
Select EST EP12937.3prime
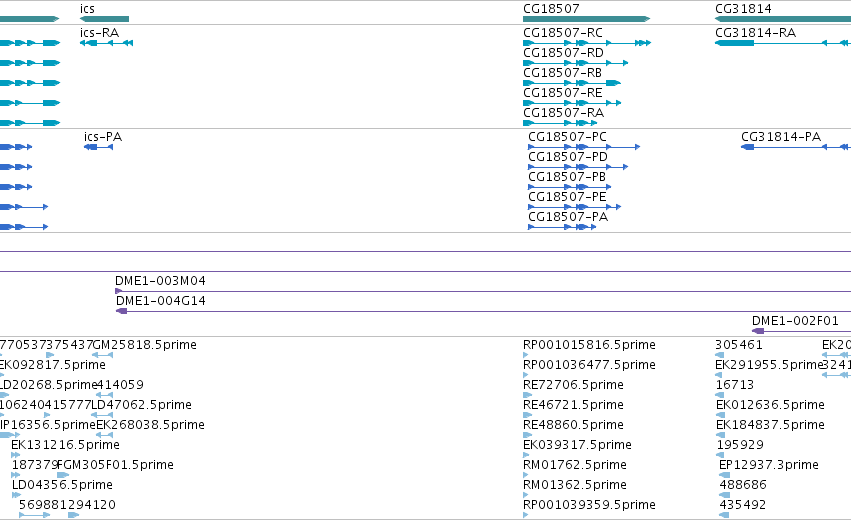coord(769,465)
